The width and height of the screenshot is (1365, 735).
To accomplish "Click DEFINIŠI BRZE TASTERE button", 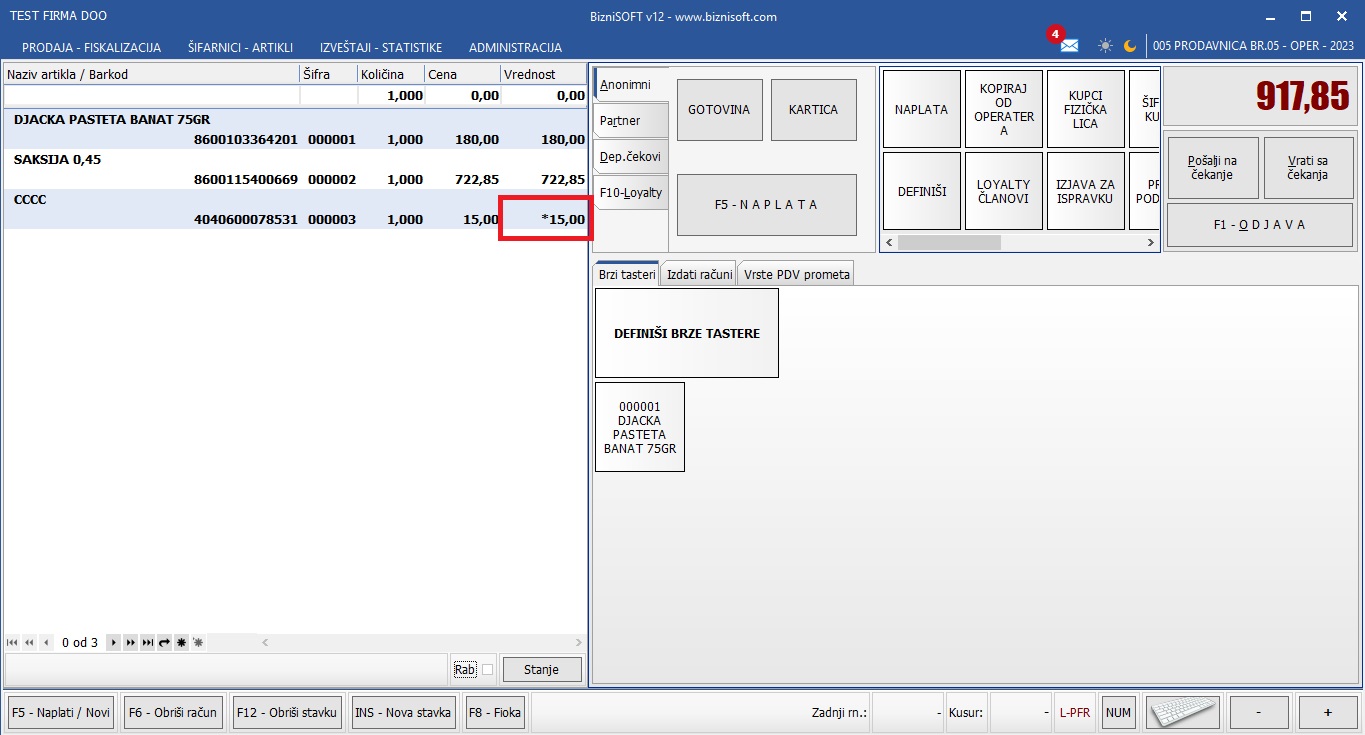I will coord(686,333).
